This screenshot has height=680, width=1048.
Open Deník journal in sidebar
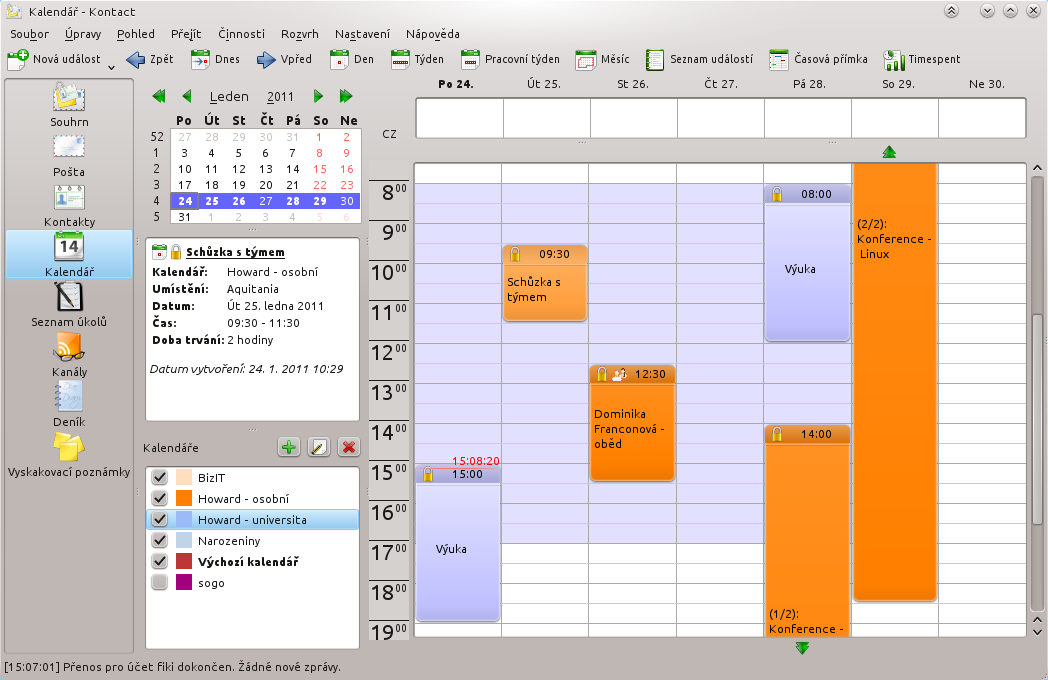point(69,403)
